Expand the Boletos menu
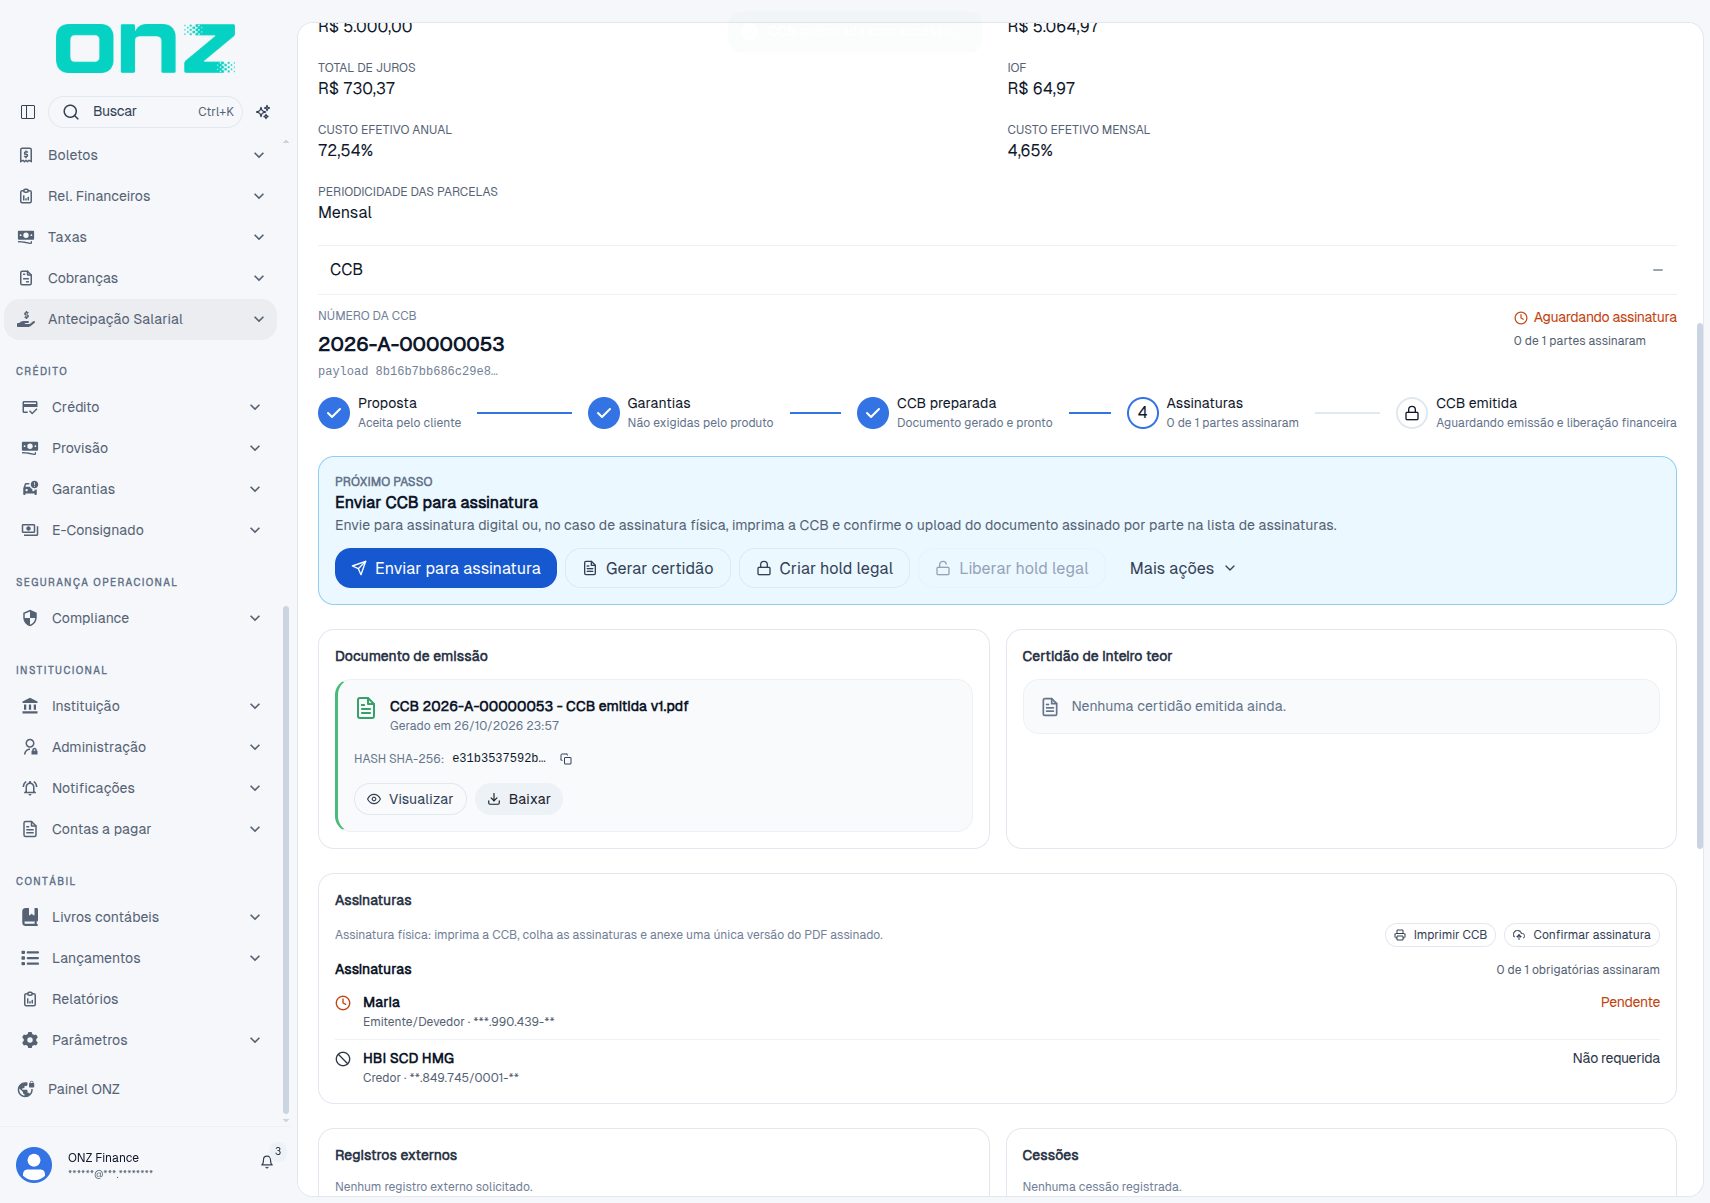1710x1203 pixels. pos(140,155)
